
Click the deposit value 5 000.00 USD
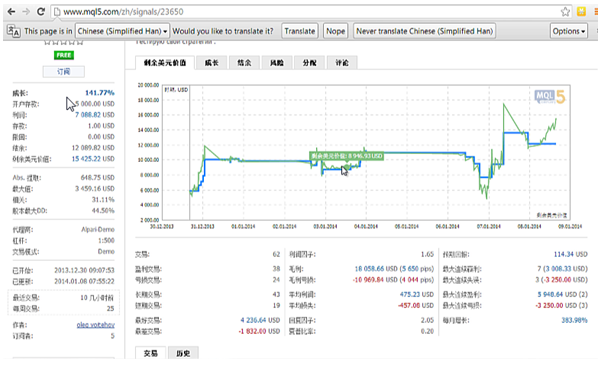tap(95, 104)
